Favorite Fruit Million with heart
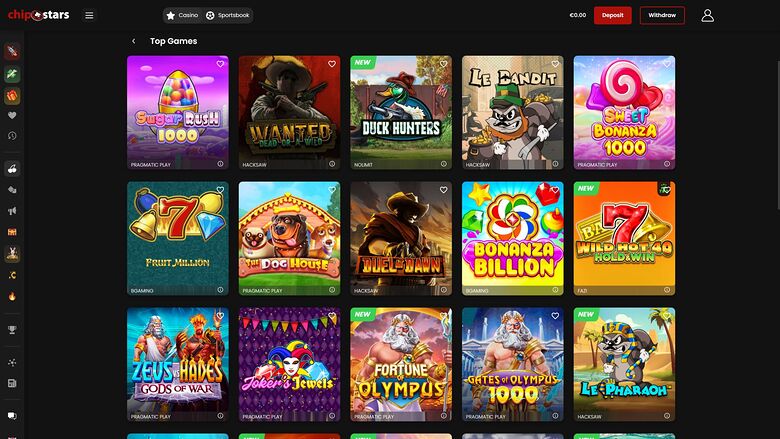The image size is (780, 439). pyautogui.click(x=220, y=189)
